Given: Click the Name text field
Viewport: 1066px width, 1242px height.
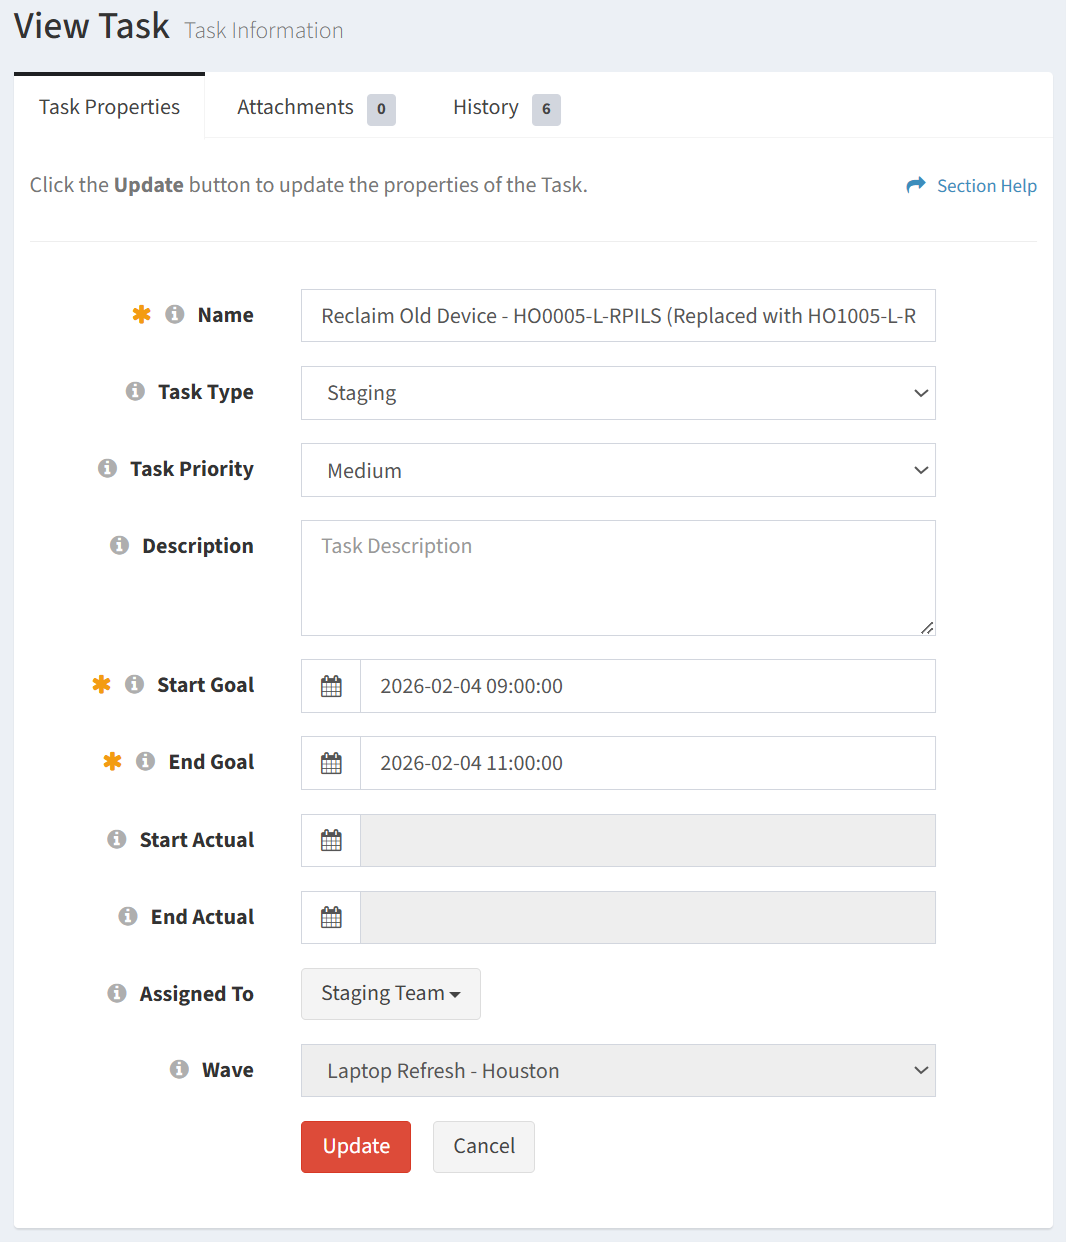Looking at the screenshot, I should 617,316.
